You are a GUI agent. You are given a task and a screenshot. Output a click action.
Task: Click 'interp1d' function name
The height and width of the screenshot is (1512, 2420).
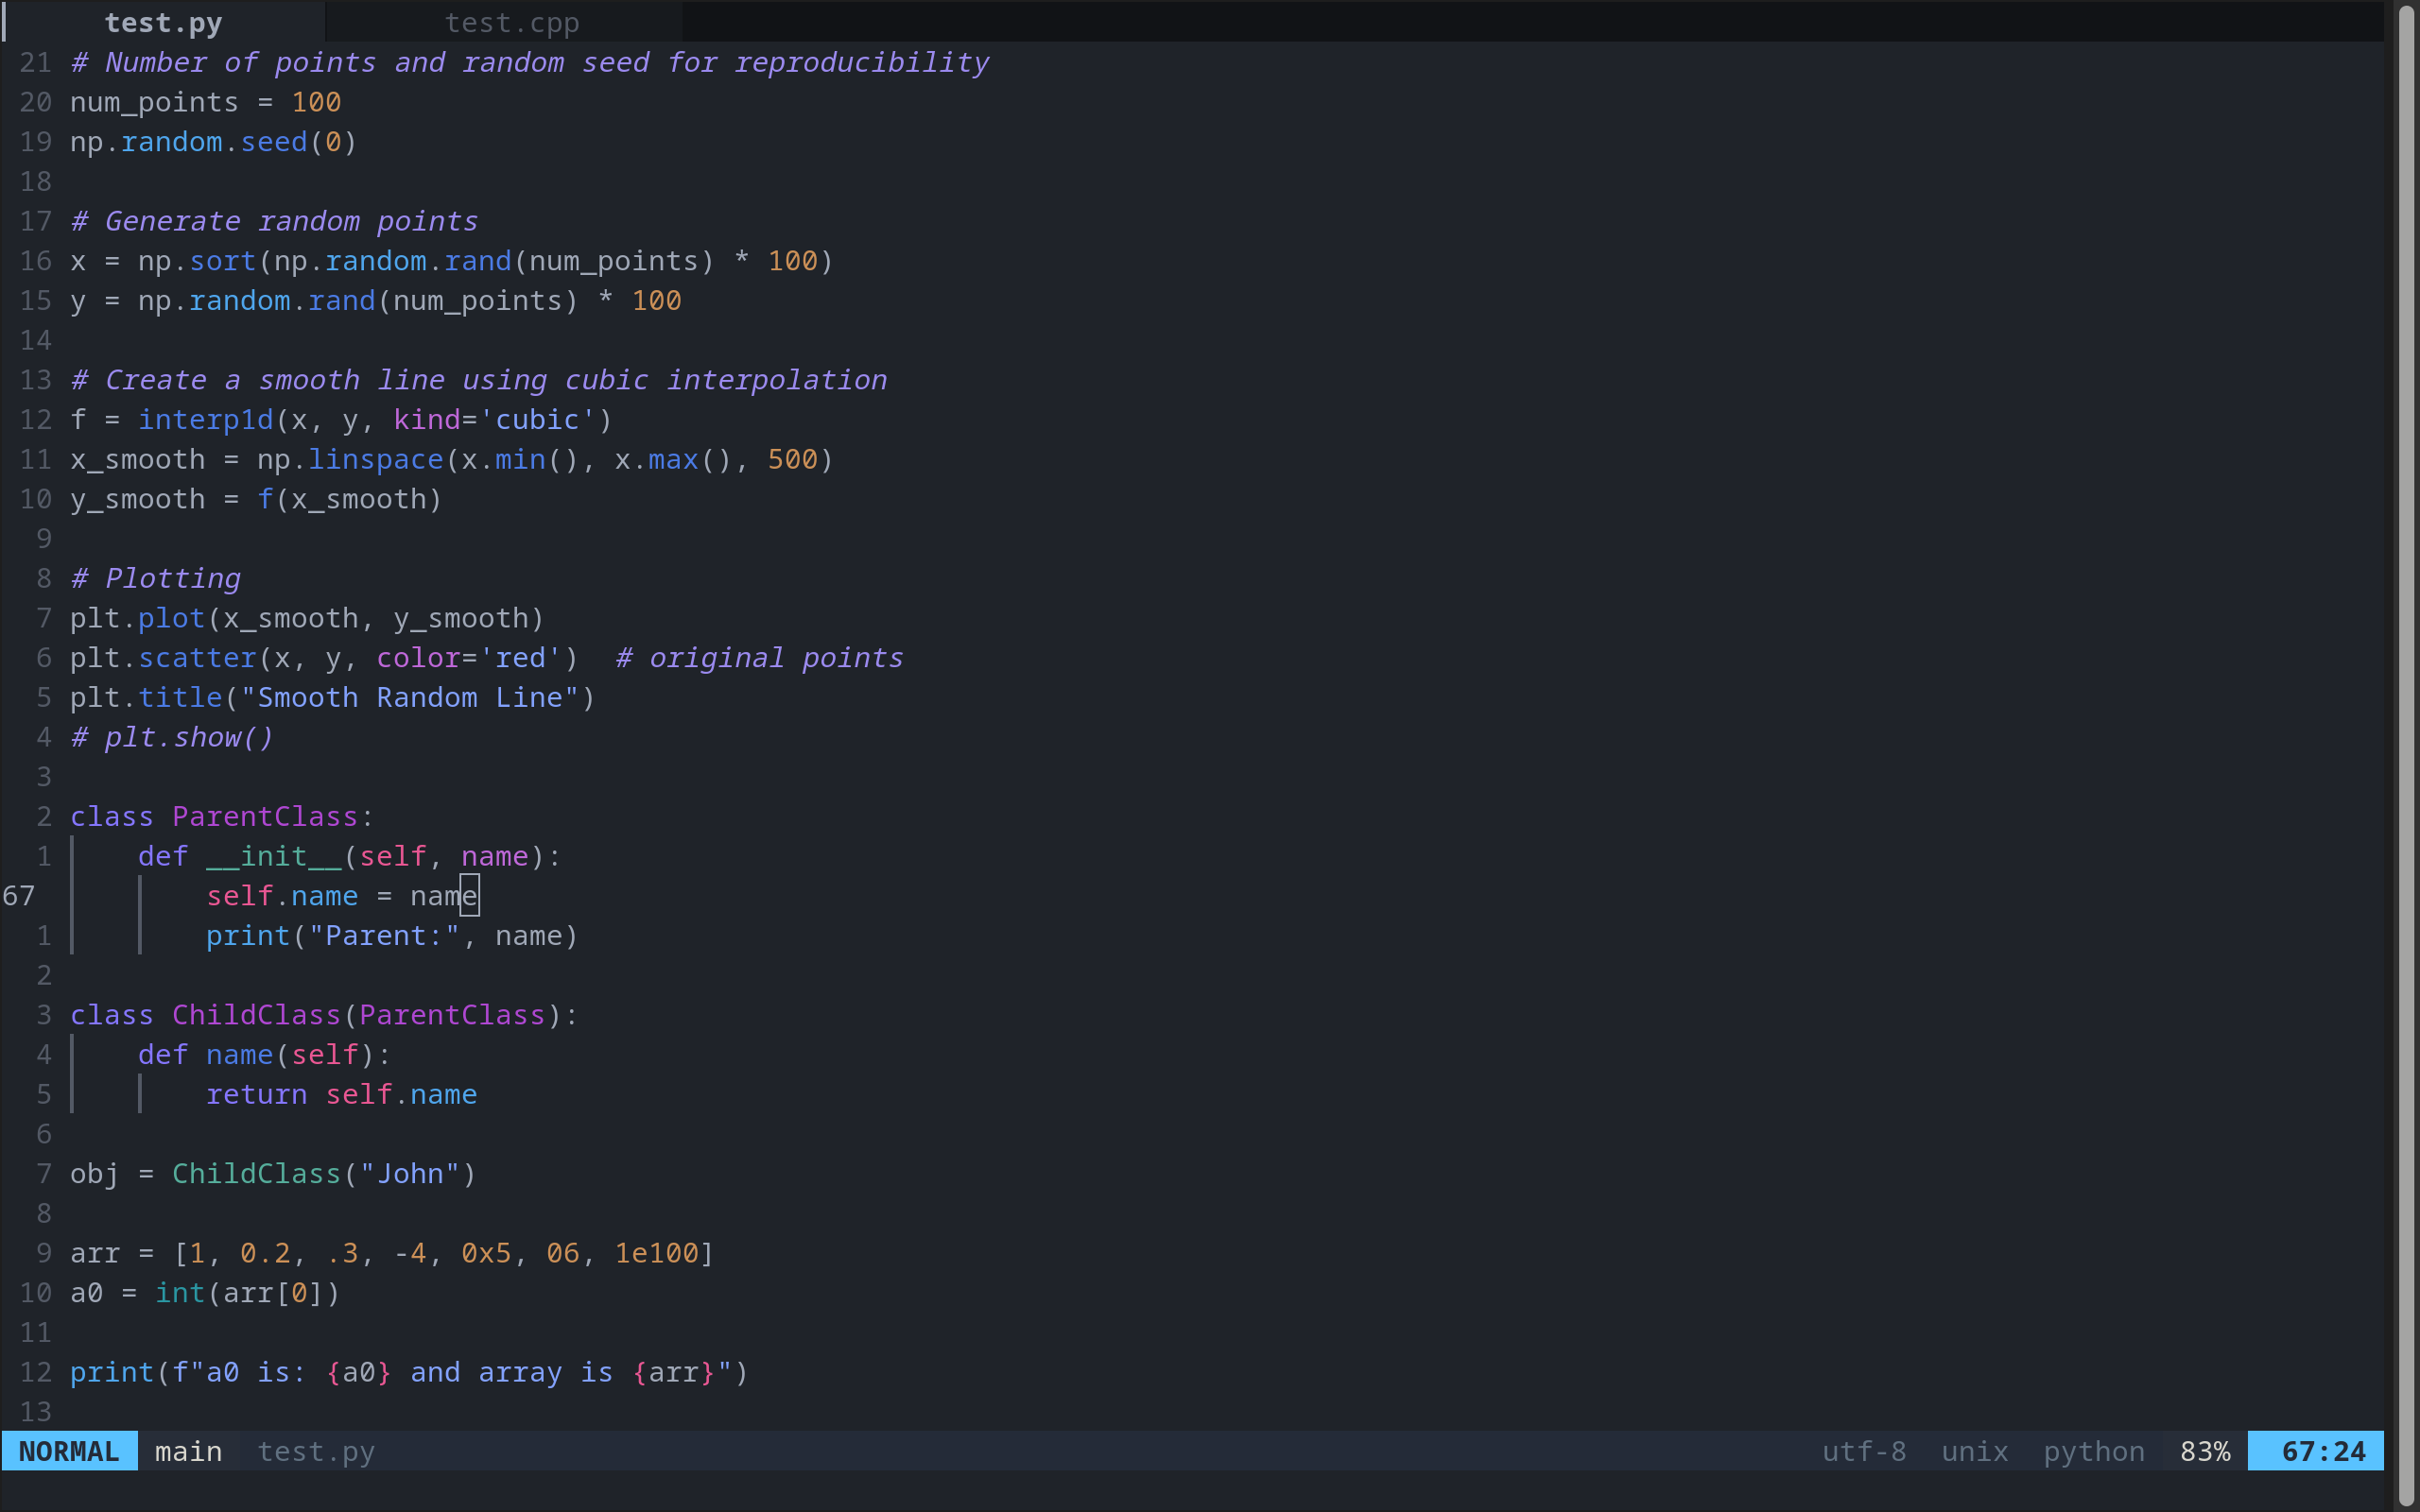(205, 420)
